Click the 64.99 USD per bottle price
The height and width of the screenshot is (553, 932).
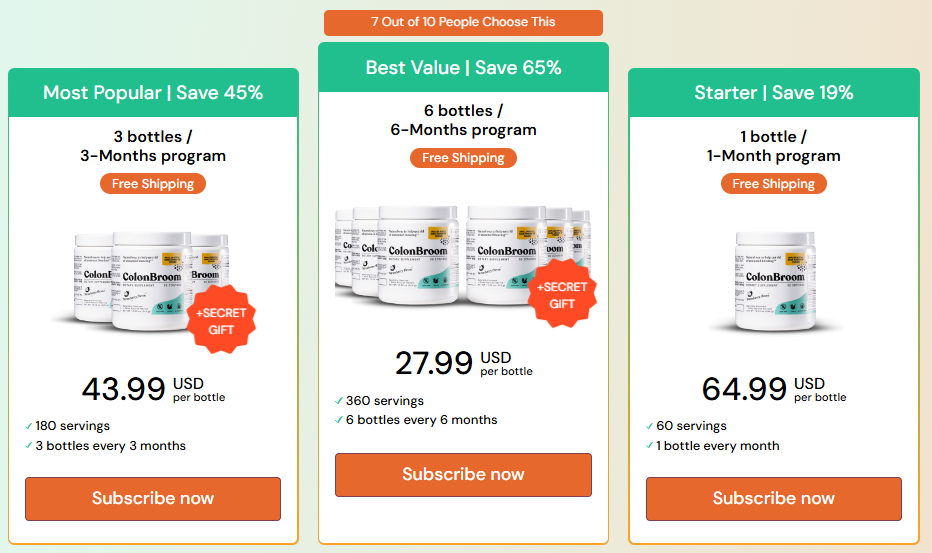tap(774, 389)
